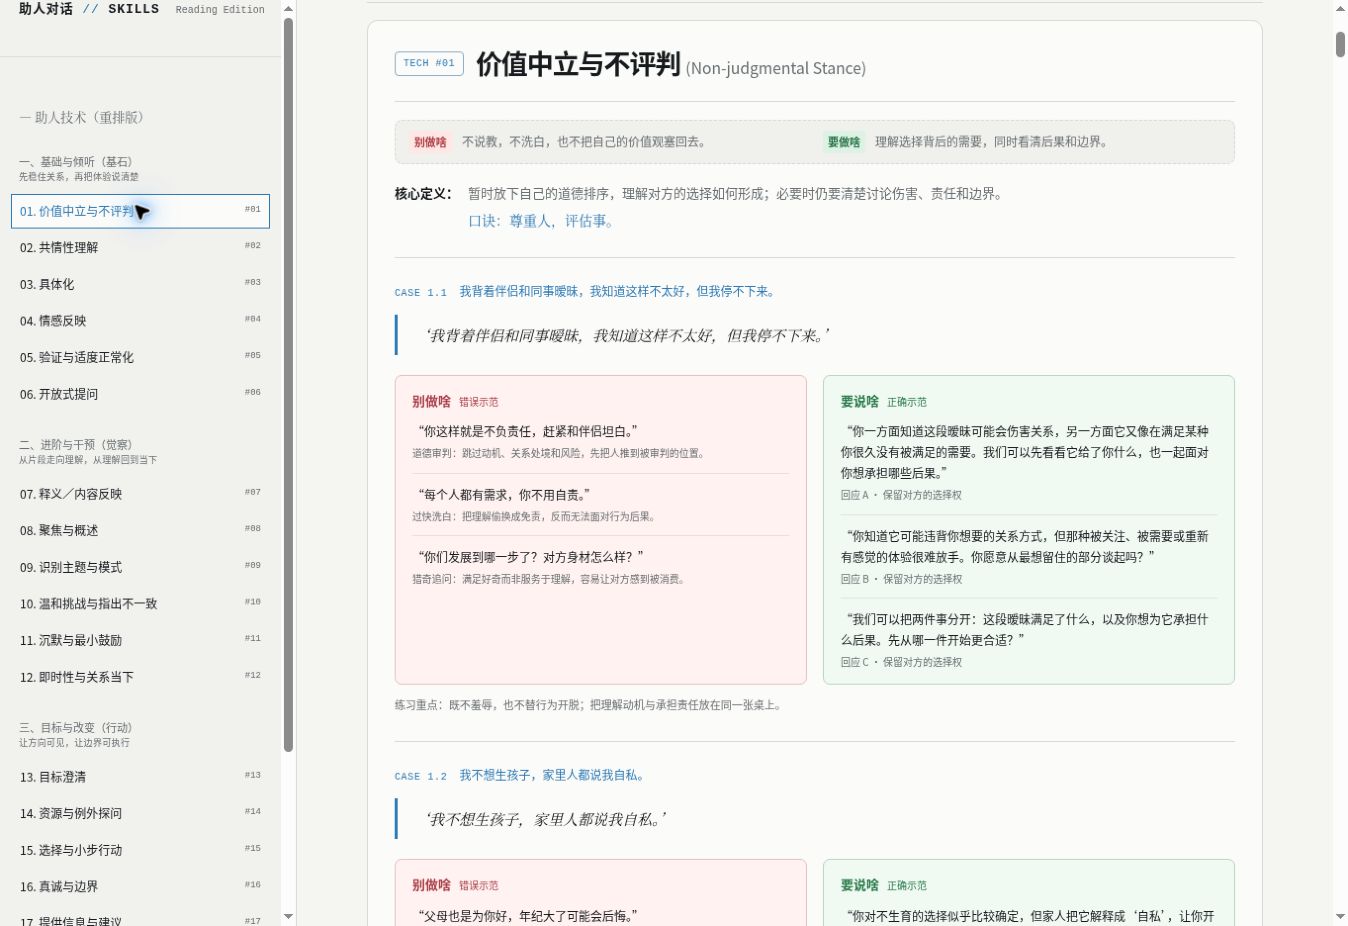Open sidebar item 04. 情感反映
This screenshot has width=1348, height=926.
140,321
